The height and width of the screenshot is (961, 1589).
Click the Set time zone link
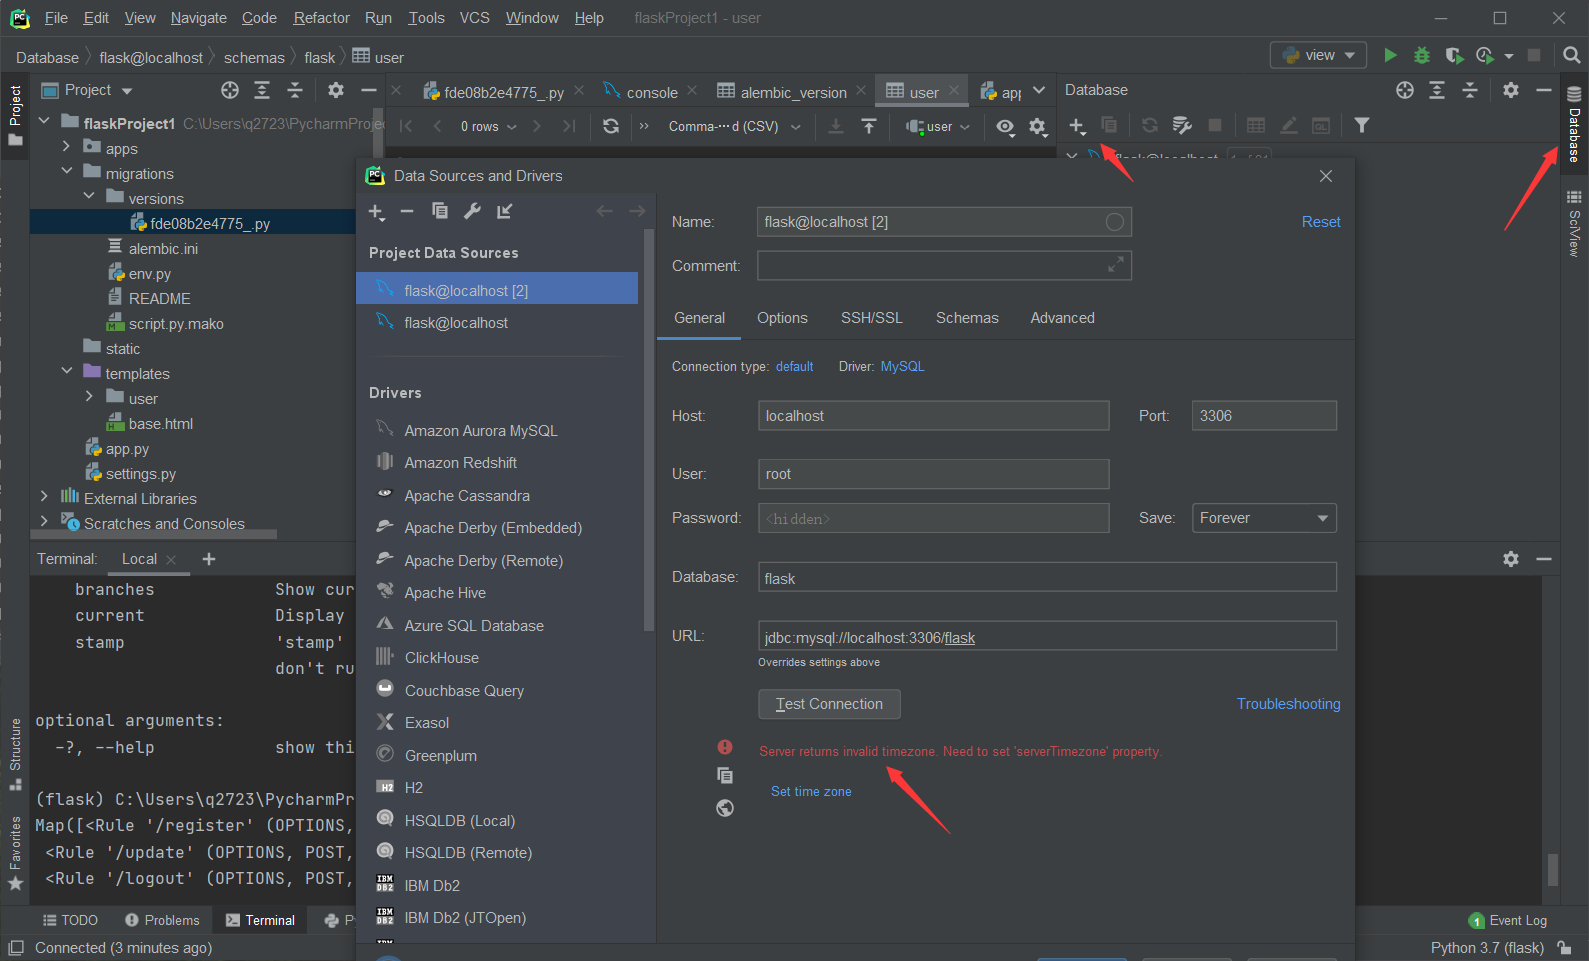[811, 791]
